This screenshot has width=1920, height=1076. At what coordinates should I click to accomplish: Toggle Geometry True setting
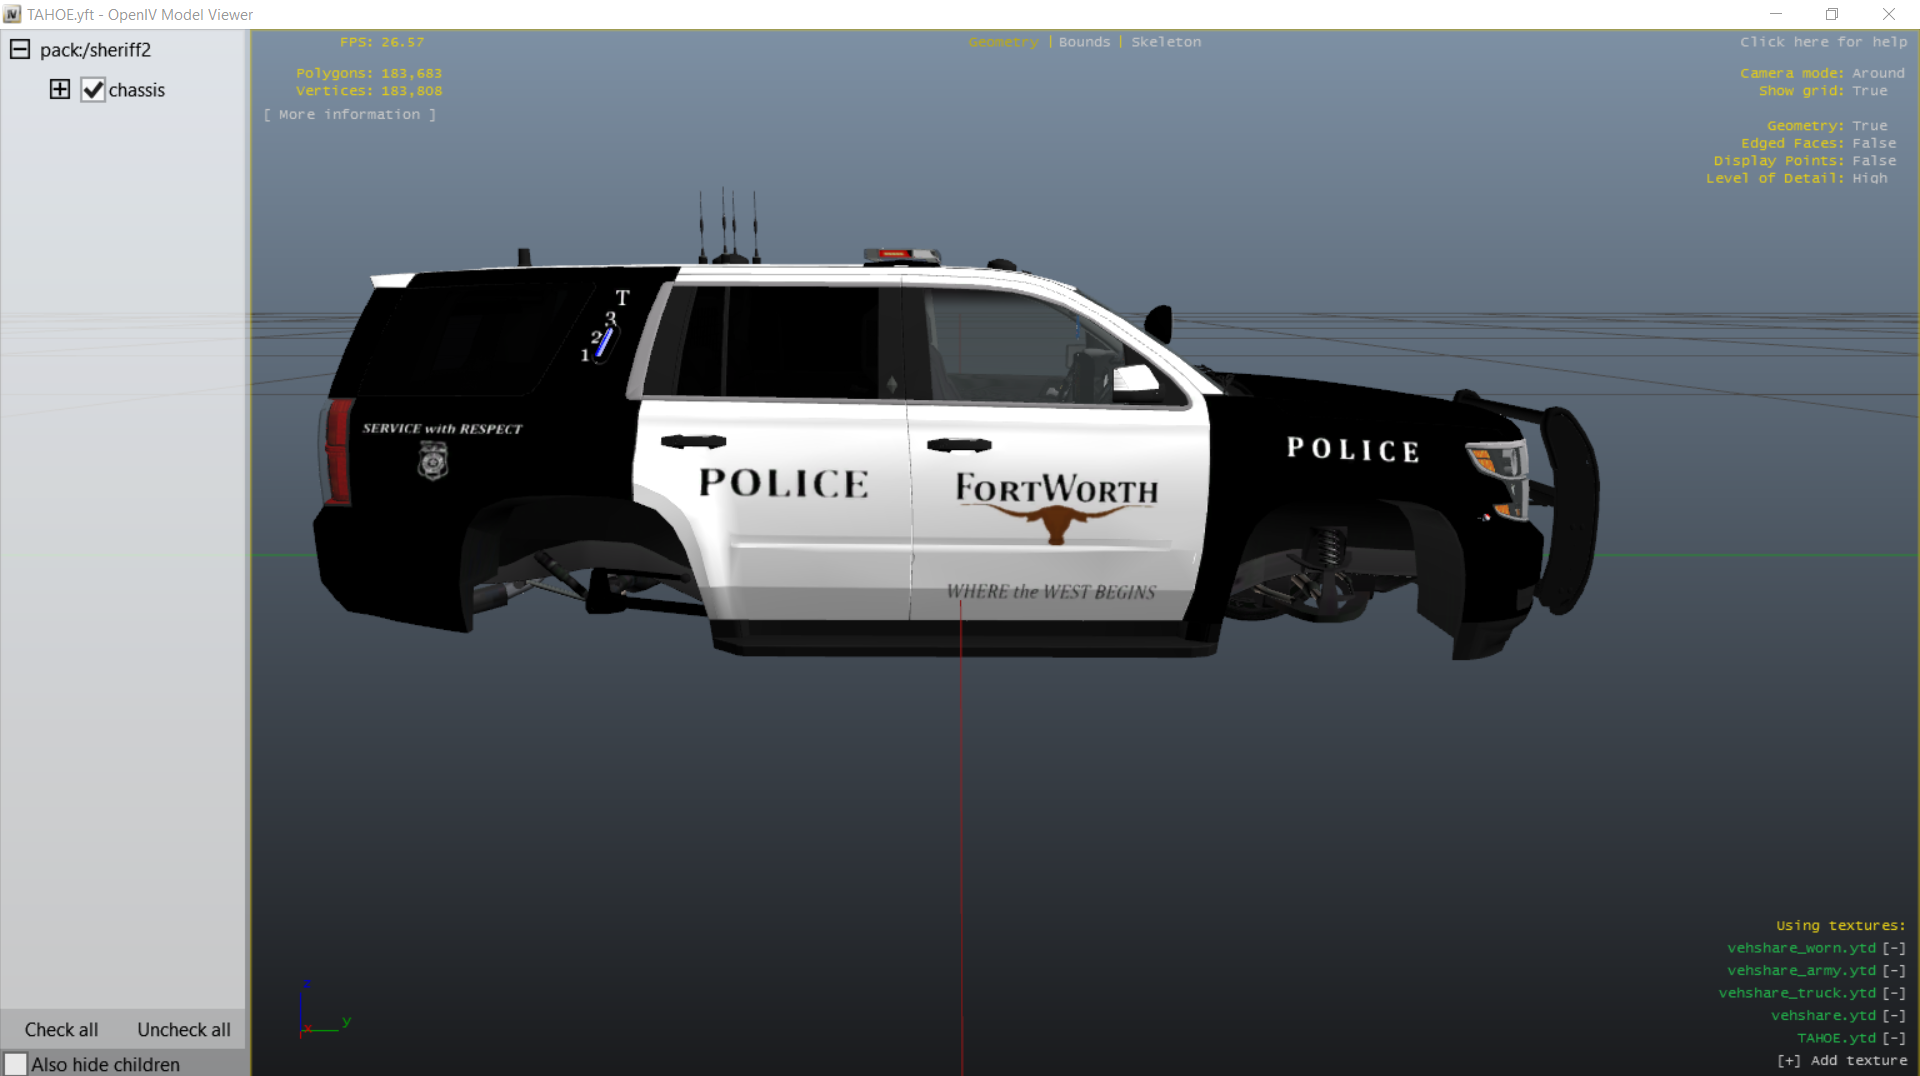(x=1869, y=126)
